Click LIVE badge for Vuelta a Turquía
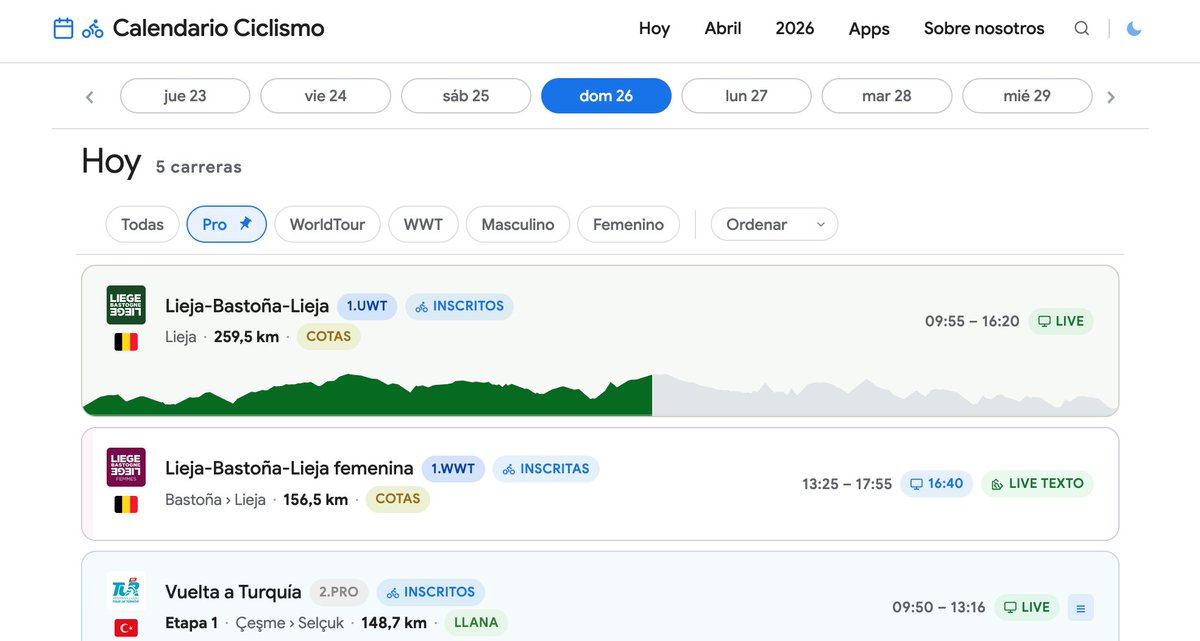 click(x=1027, y=607)
